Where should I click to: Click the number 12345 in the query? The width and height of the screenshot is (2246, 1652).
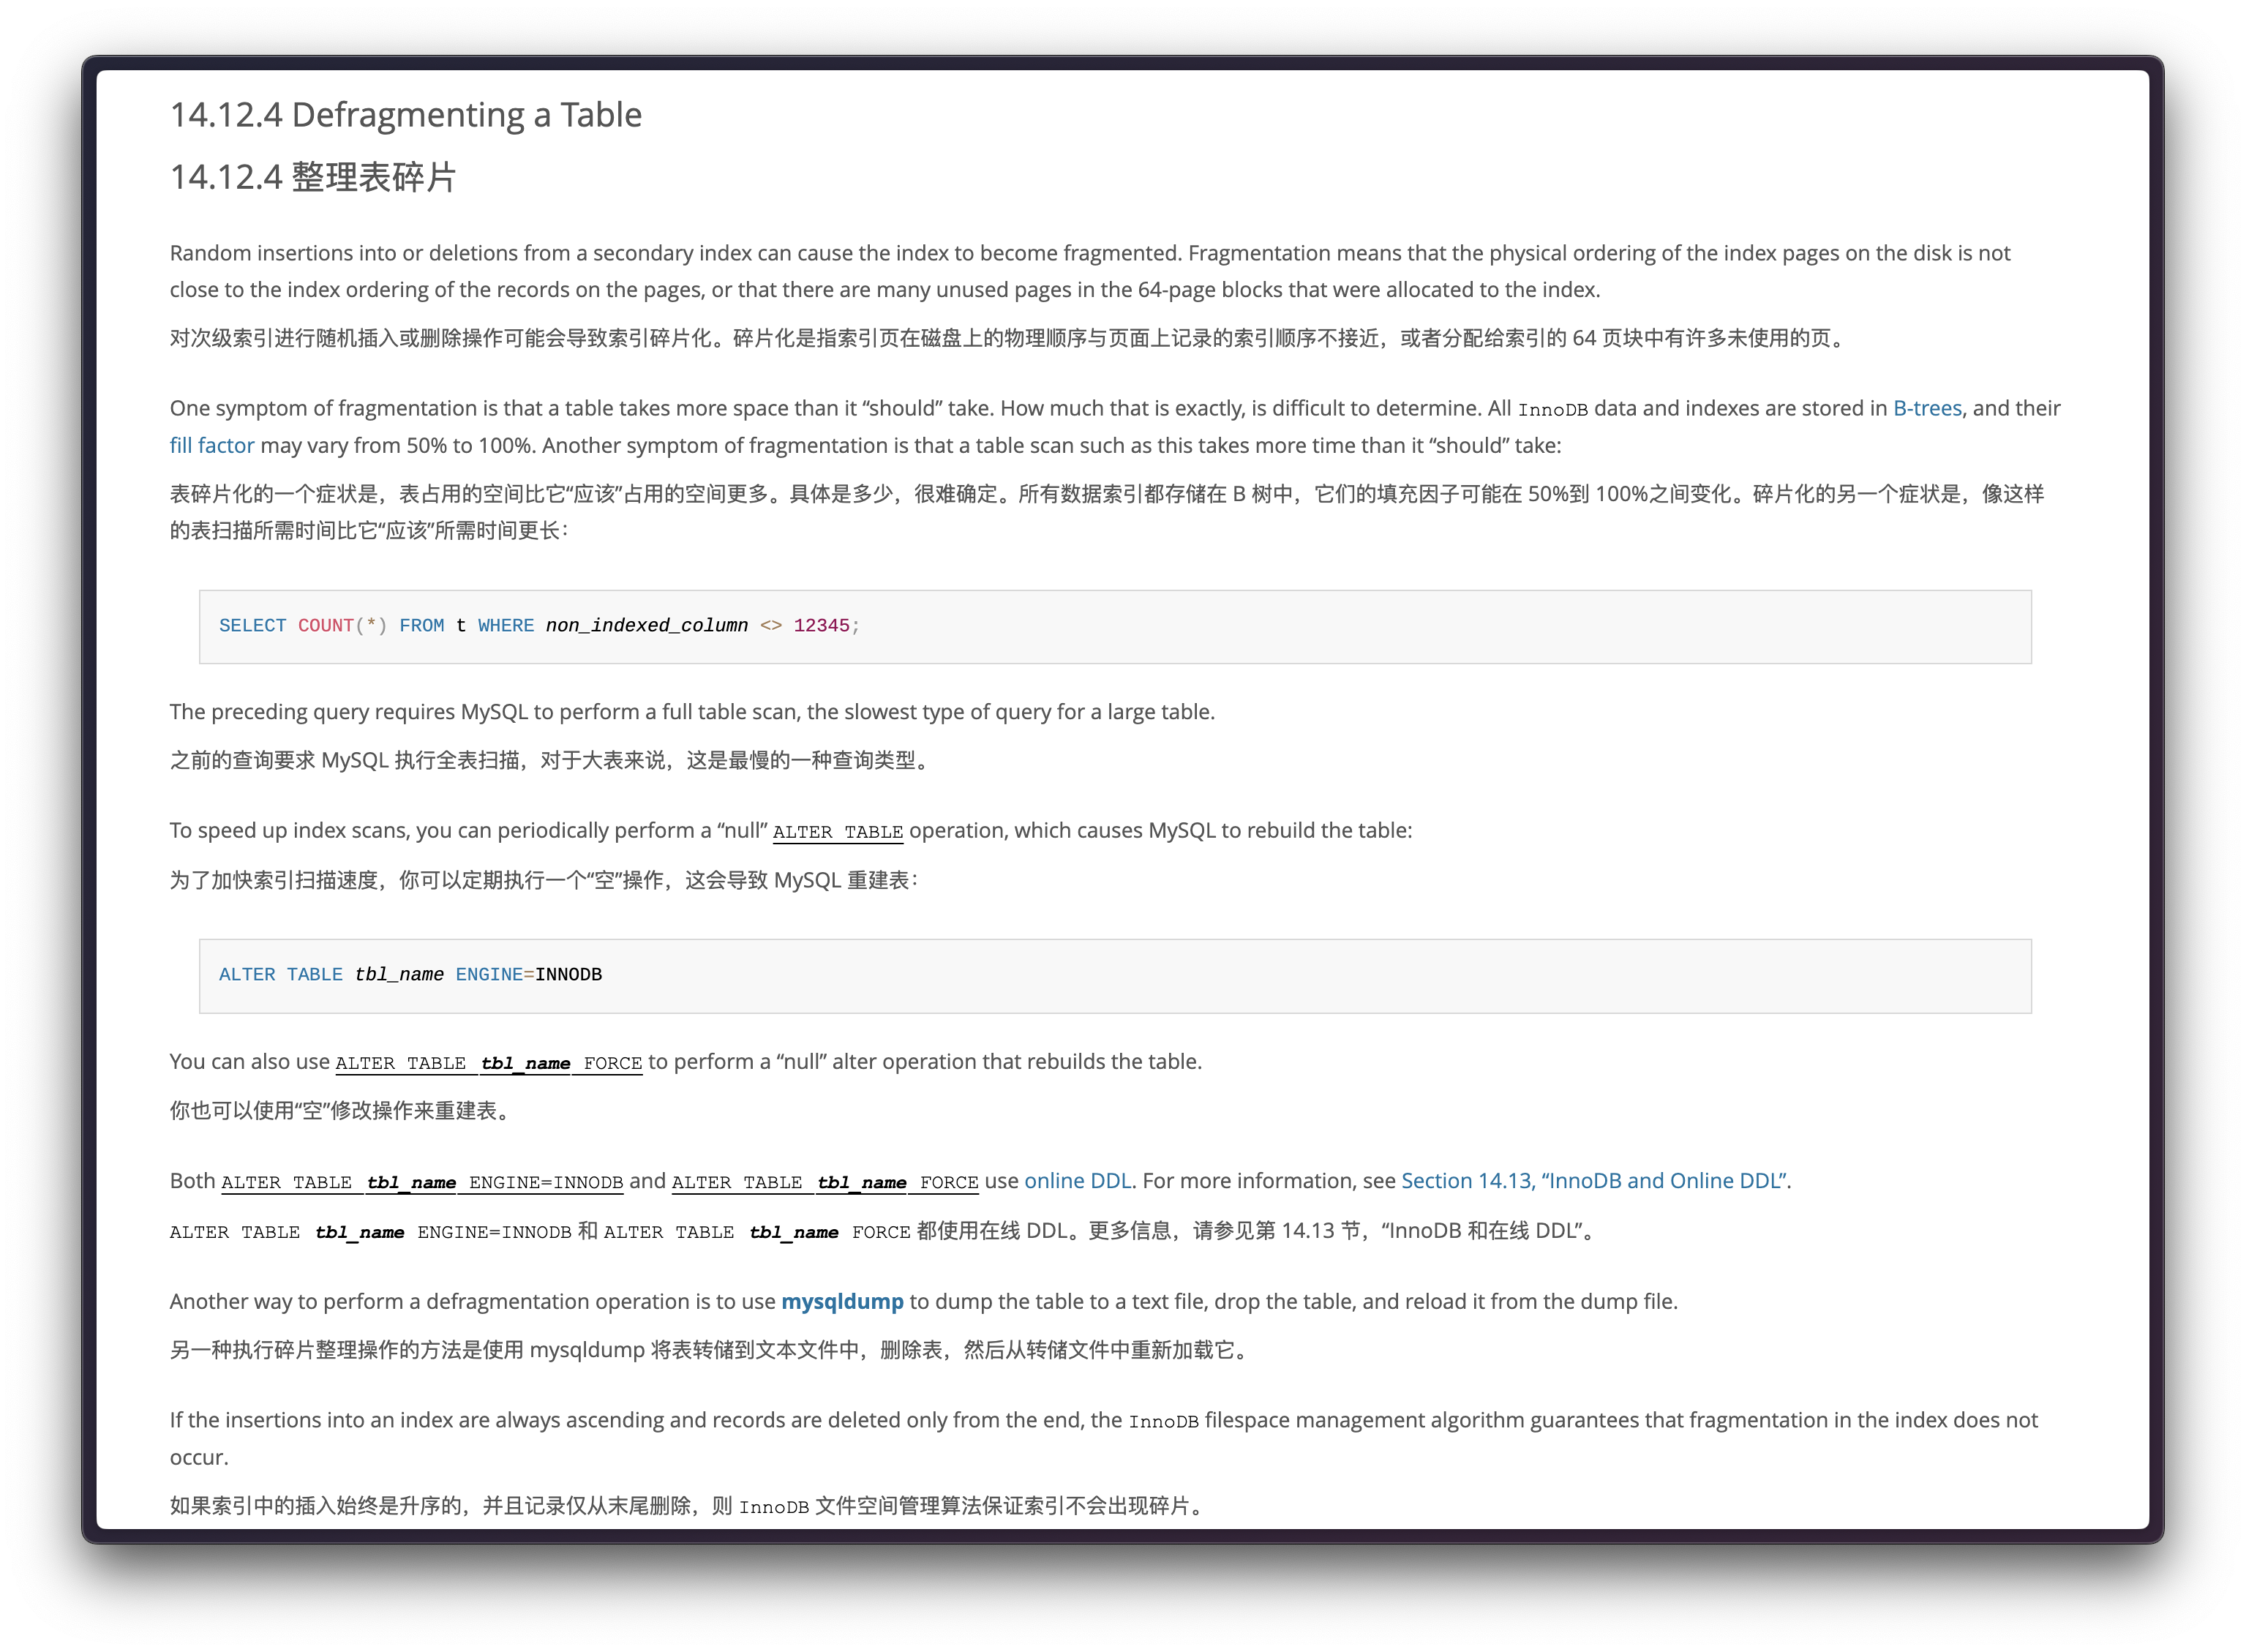point(820,626)
